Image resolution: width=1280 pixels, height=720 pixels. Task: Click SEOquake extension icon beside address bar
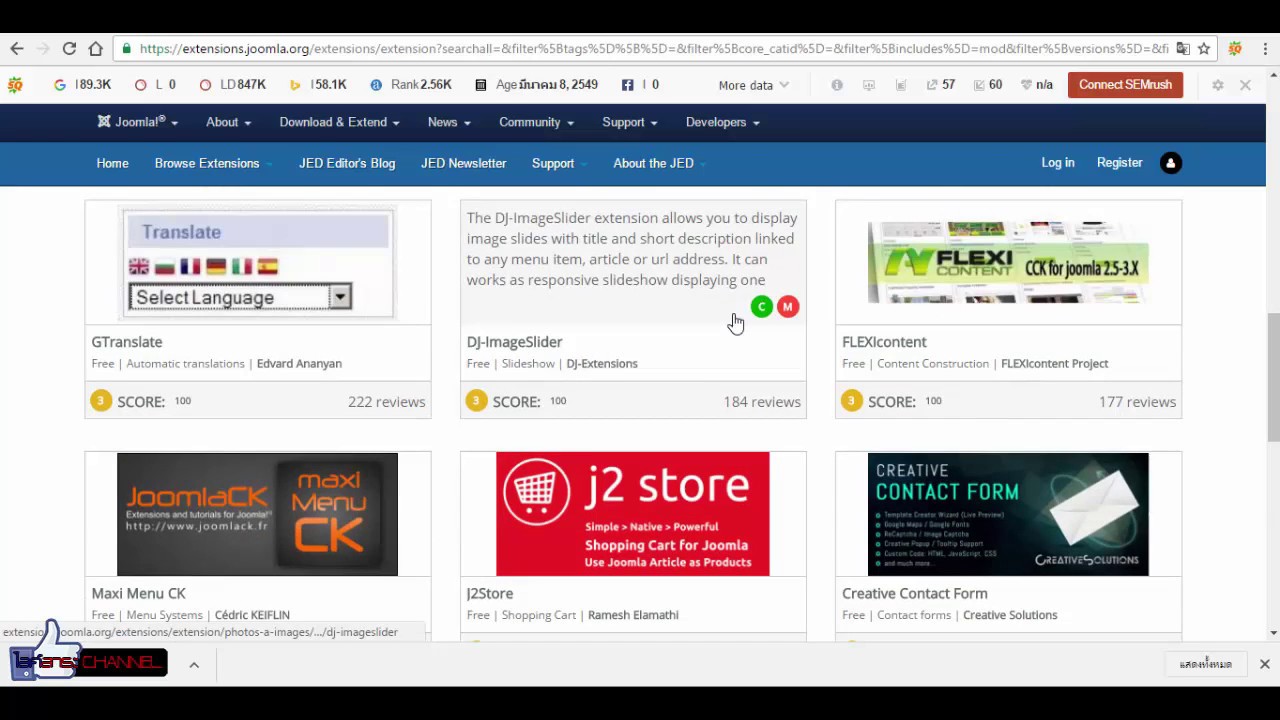click(x=1235, y=48)
